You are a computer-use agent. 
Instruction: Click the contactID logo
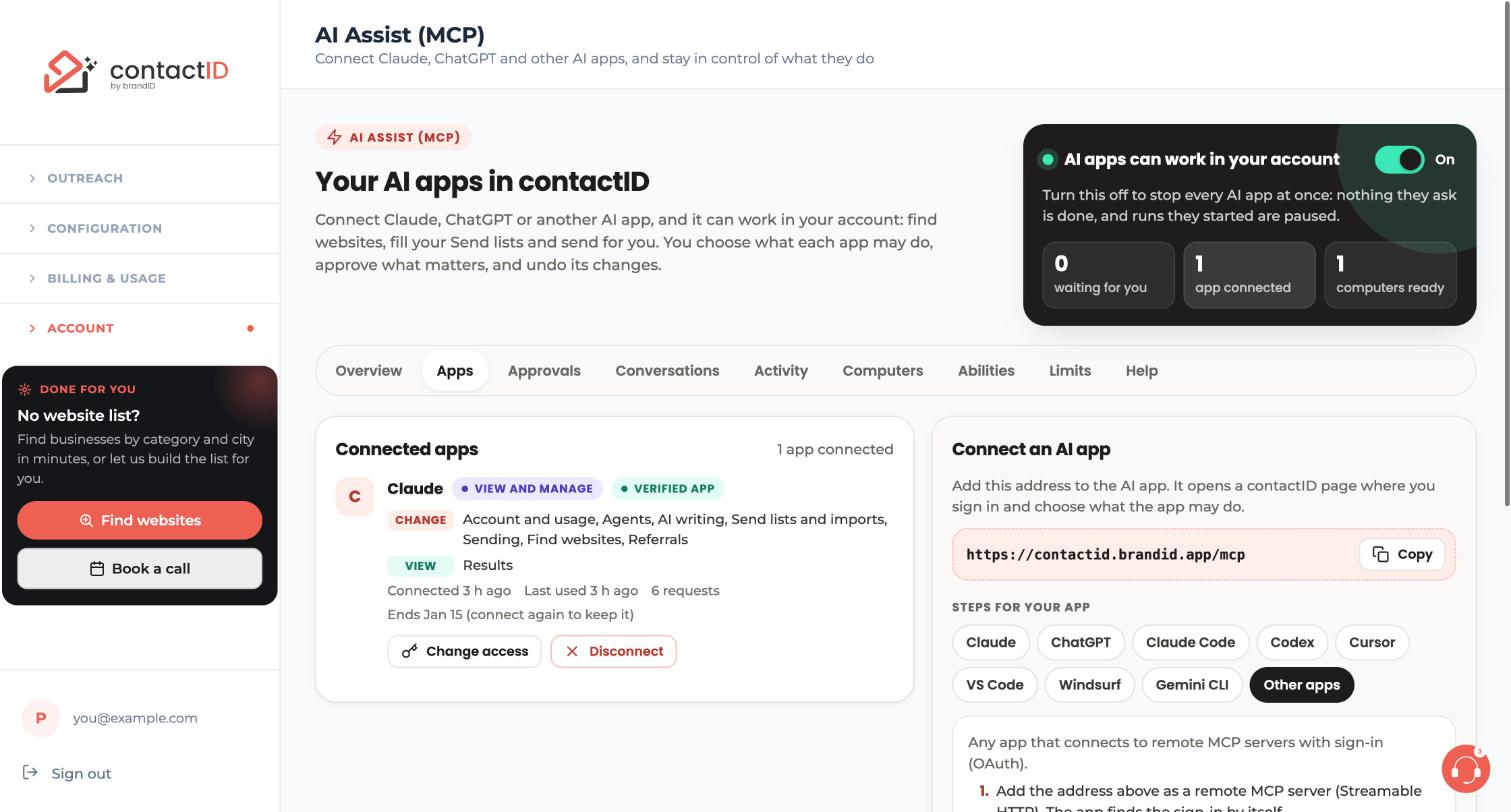point(136,72)
